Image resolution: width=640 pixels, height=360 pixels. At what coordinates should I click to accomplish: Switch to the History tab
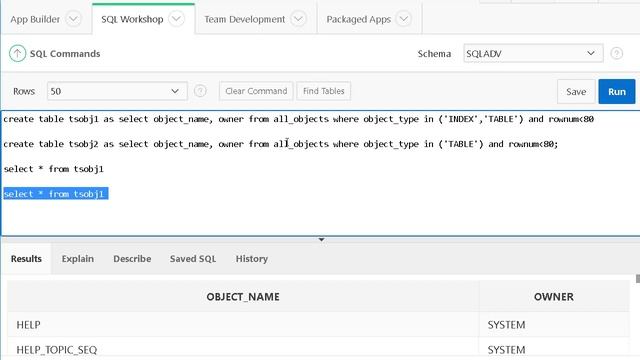(251, 259)
